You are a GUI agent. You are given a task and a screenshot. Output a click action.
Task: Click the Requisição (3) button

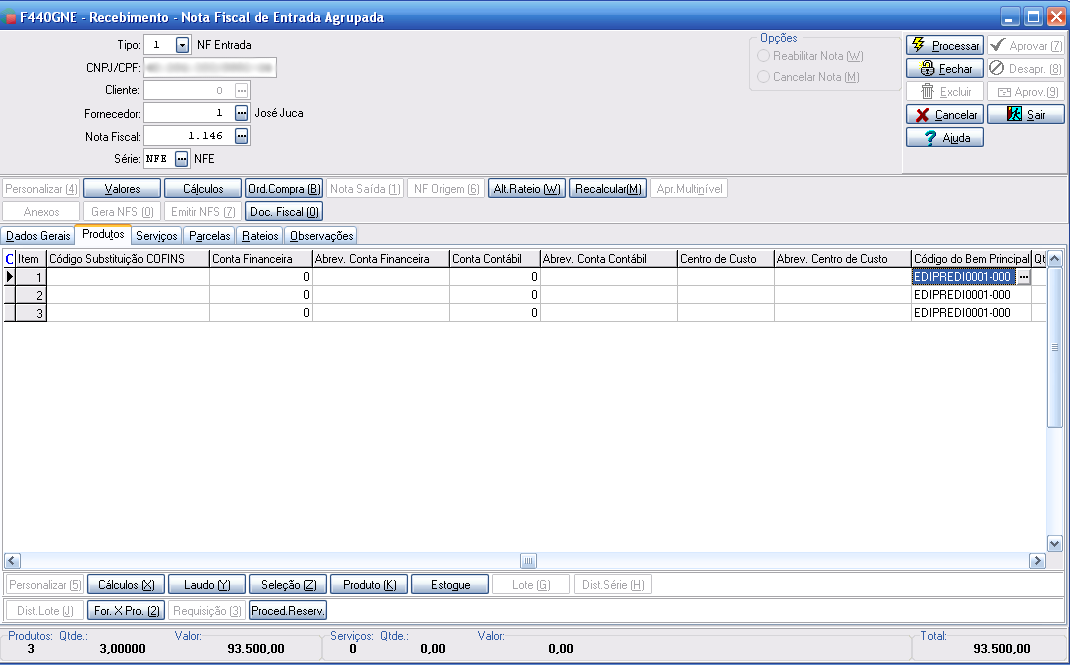[207, 610]
